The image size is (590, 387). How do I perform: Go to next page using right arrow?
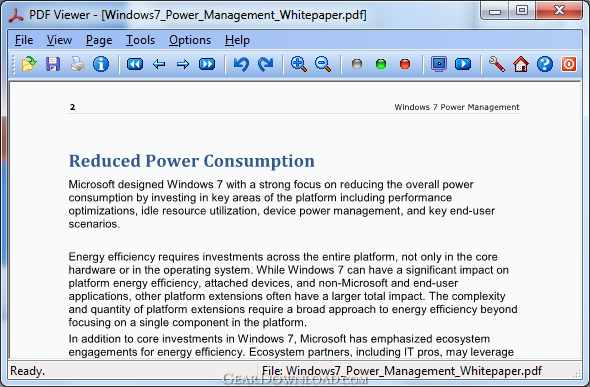[183, 64]
